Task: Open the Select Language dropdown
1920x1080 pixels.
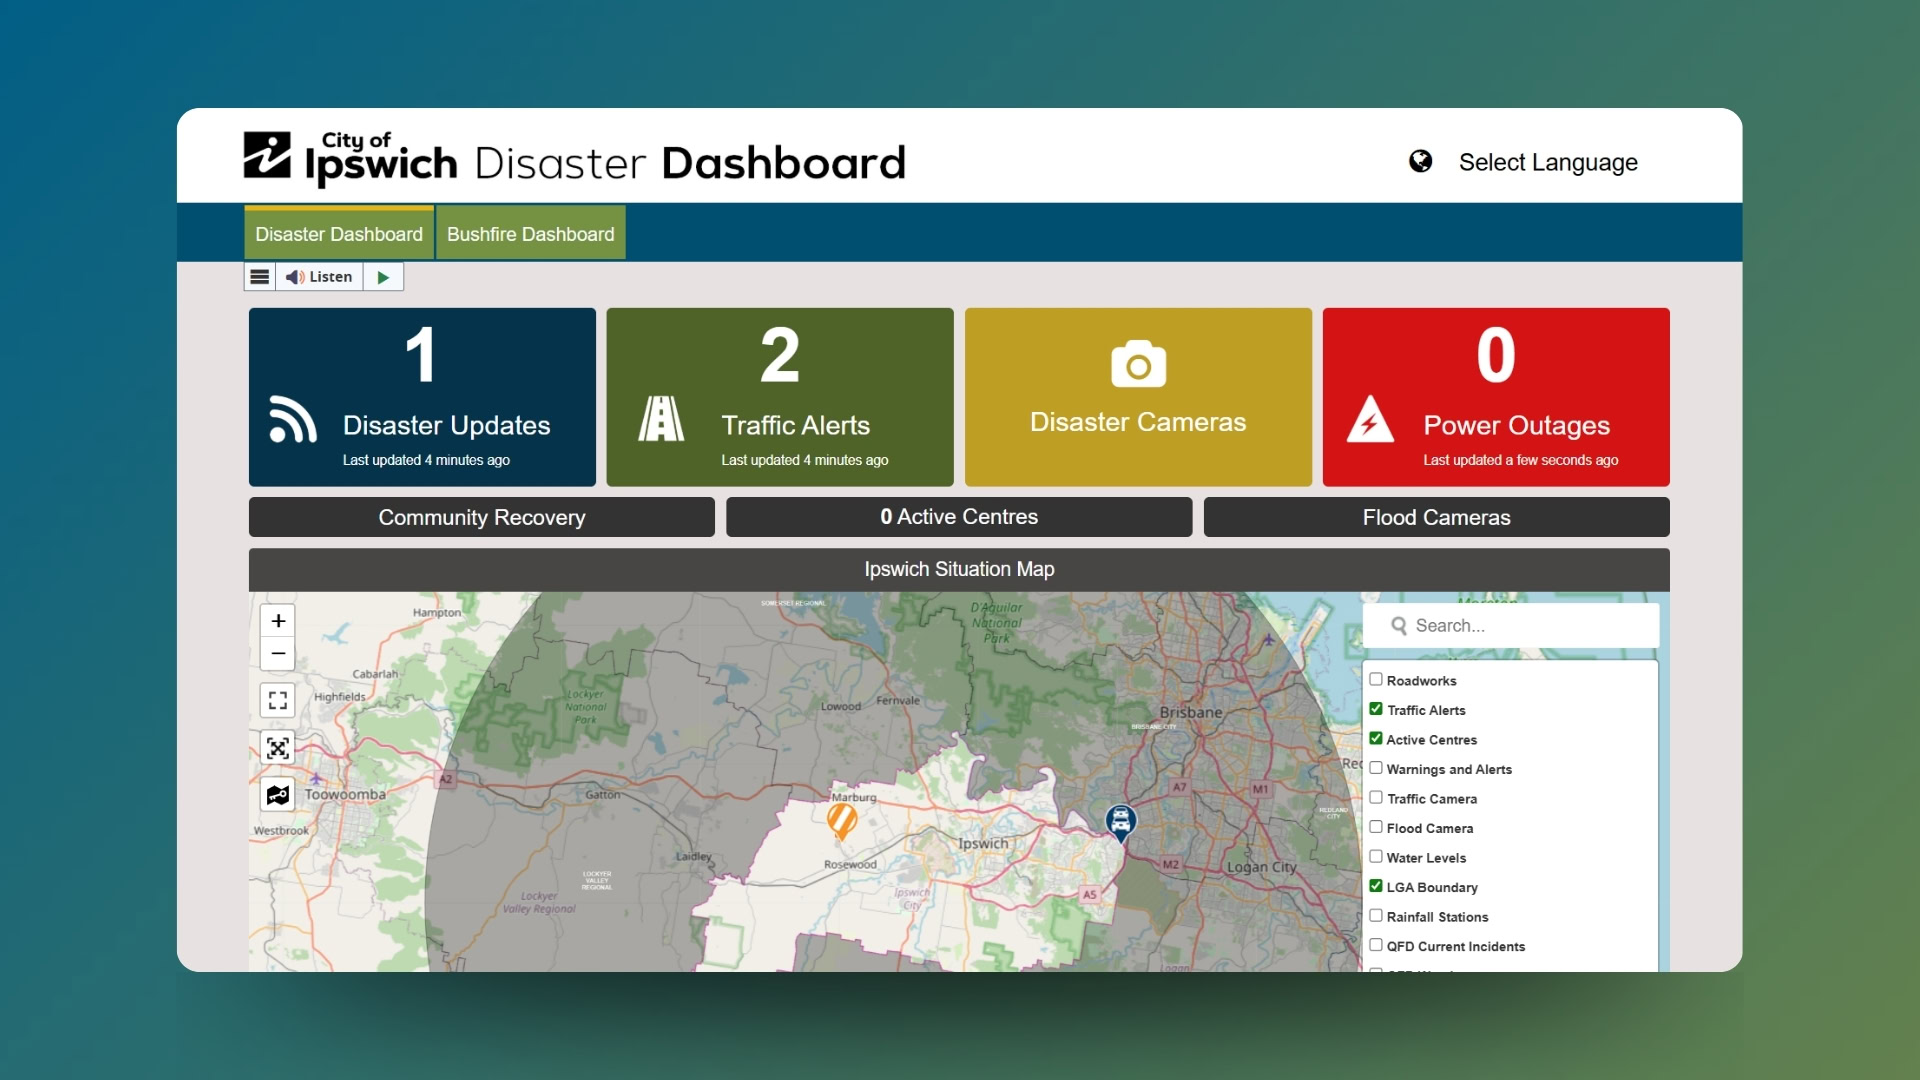Action: [1547, 162]
